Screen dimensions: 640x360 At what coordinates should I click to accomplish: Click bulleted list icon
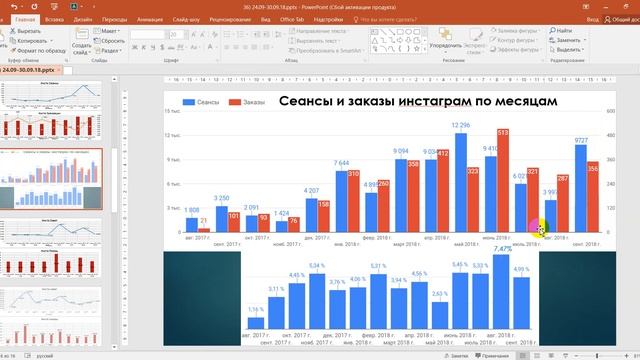(x=228, y=35)
